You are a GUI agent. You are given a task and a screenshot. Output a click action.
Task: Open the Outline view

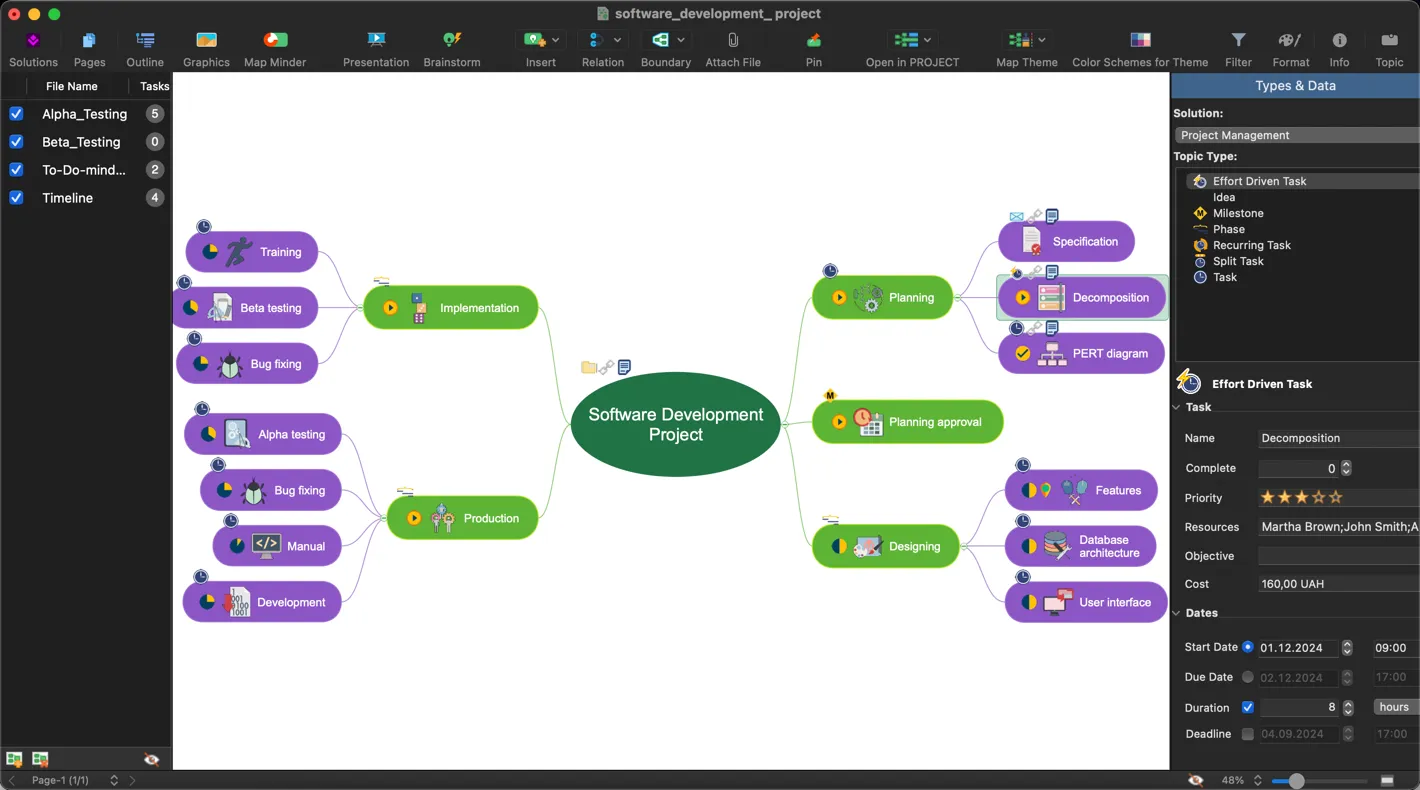tap(144, 45)
